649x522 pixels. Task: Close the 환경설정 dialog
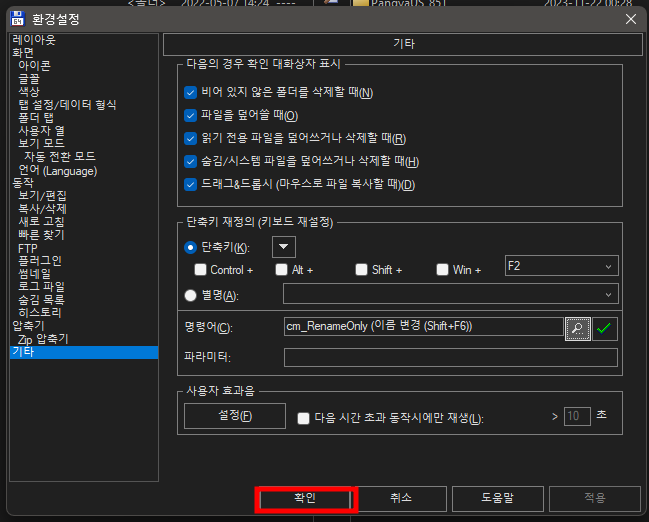[631, 19]
